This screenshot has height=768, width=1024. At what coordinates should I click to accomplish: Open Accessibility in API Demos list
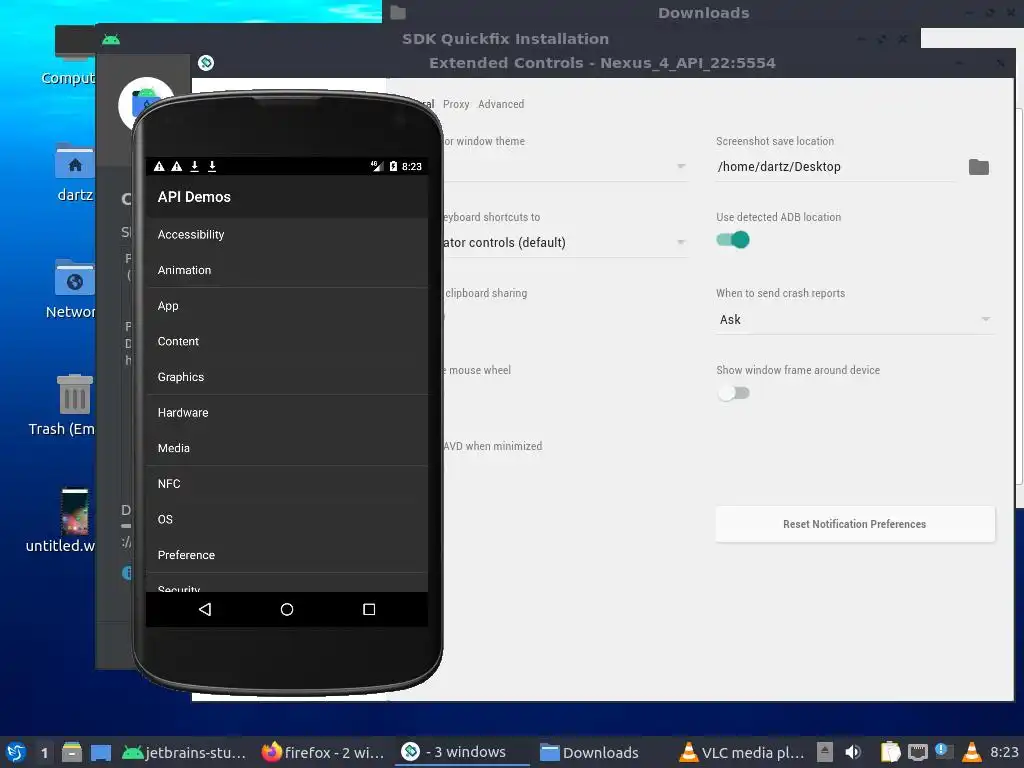(x=287, y=234)
